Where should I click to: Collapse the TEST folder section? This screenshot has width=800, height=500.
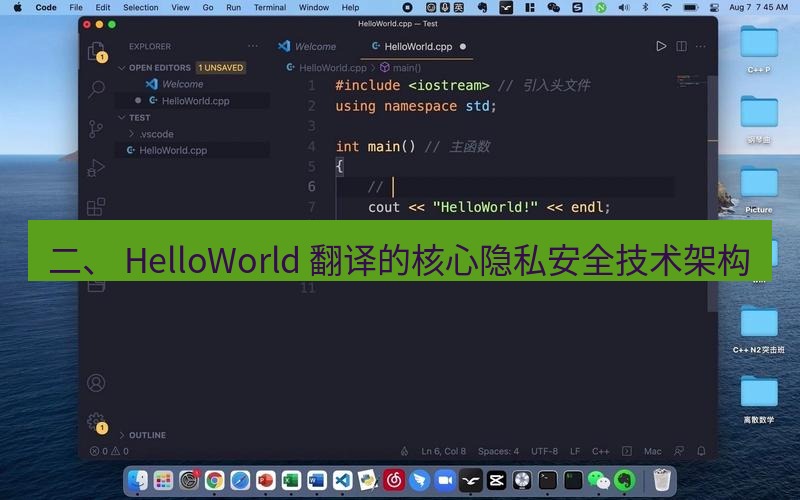[x=121, y=117]
